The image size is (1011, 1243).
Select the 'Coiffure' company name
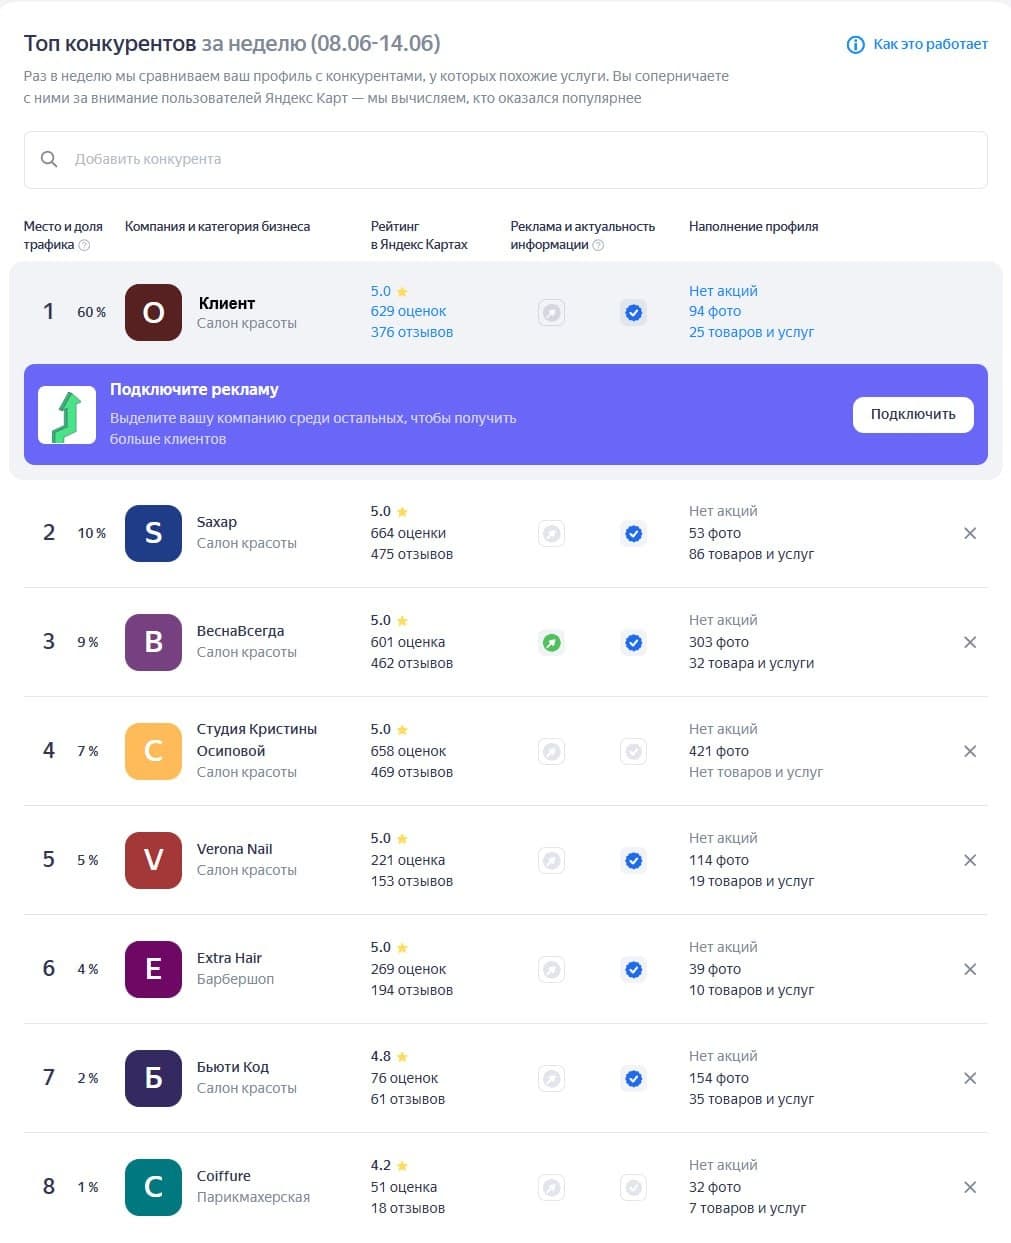224,1176
